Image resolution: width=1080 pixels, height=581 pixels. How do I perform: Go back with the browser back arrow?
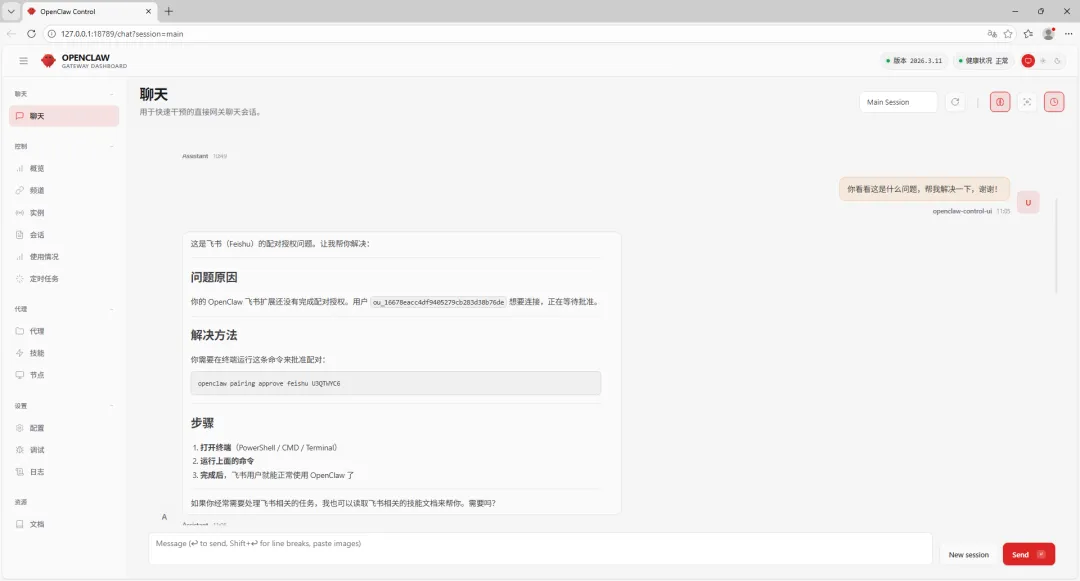[11, 33]
